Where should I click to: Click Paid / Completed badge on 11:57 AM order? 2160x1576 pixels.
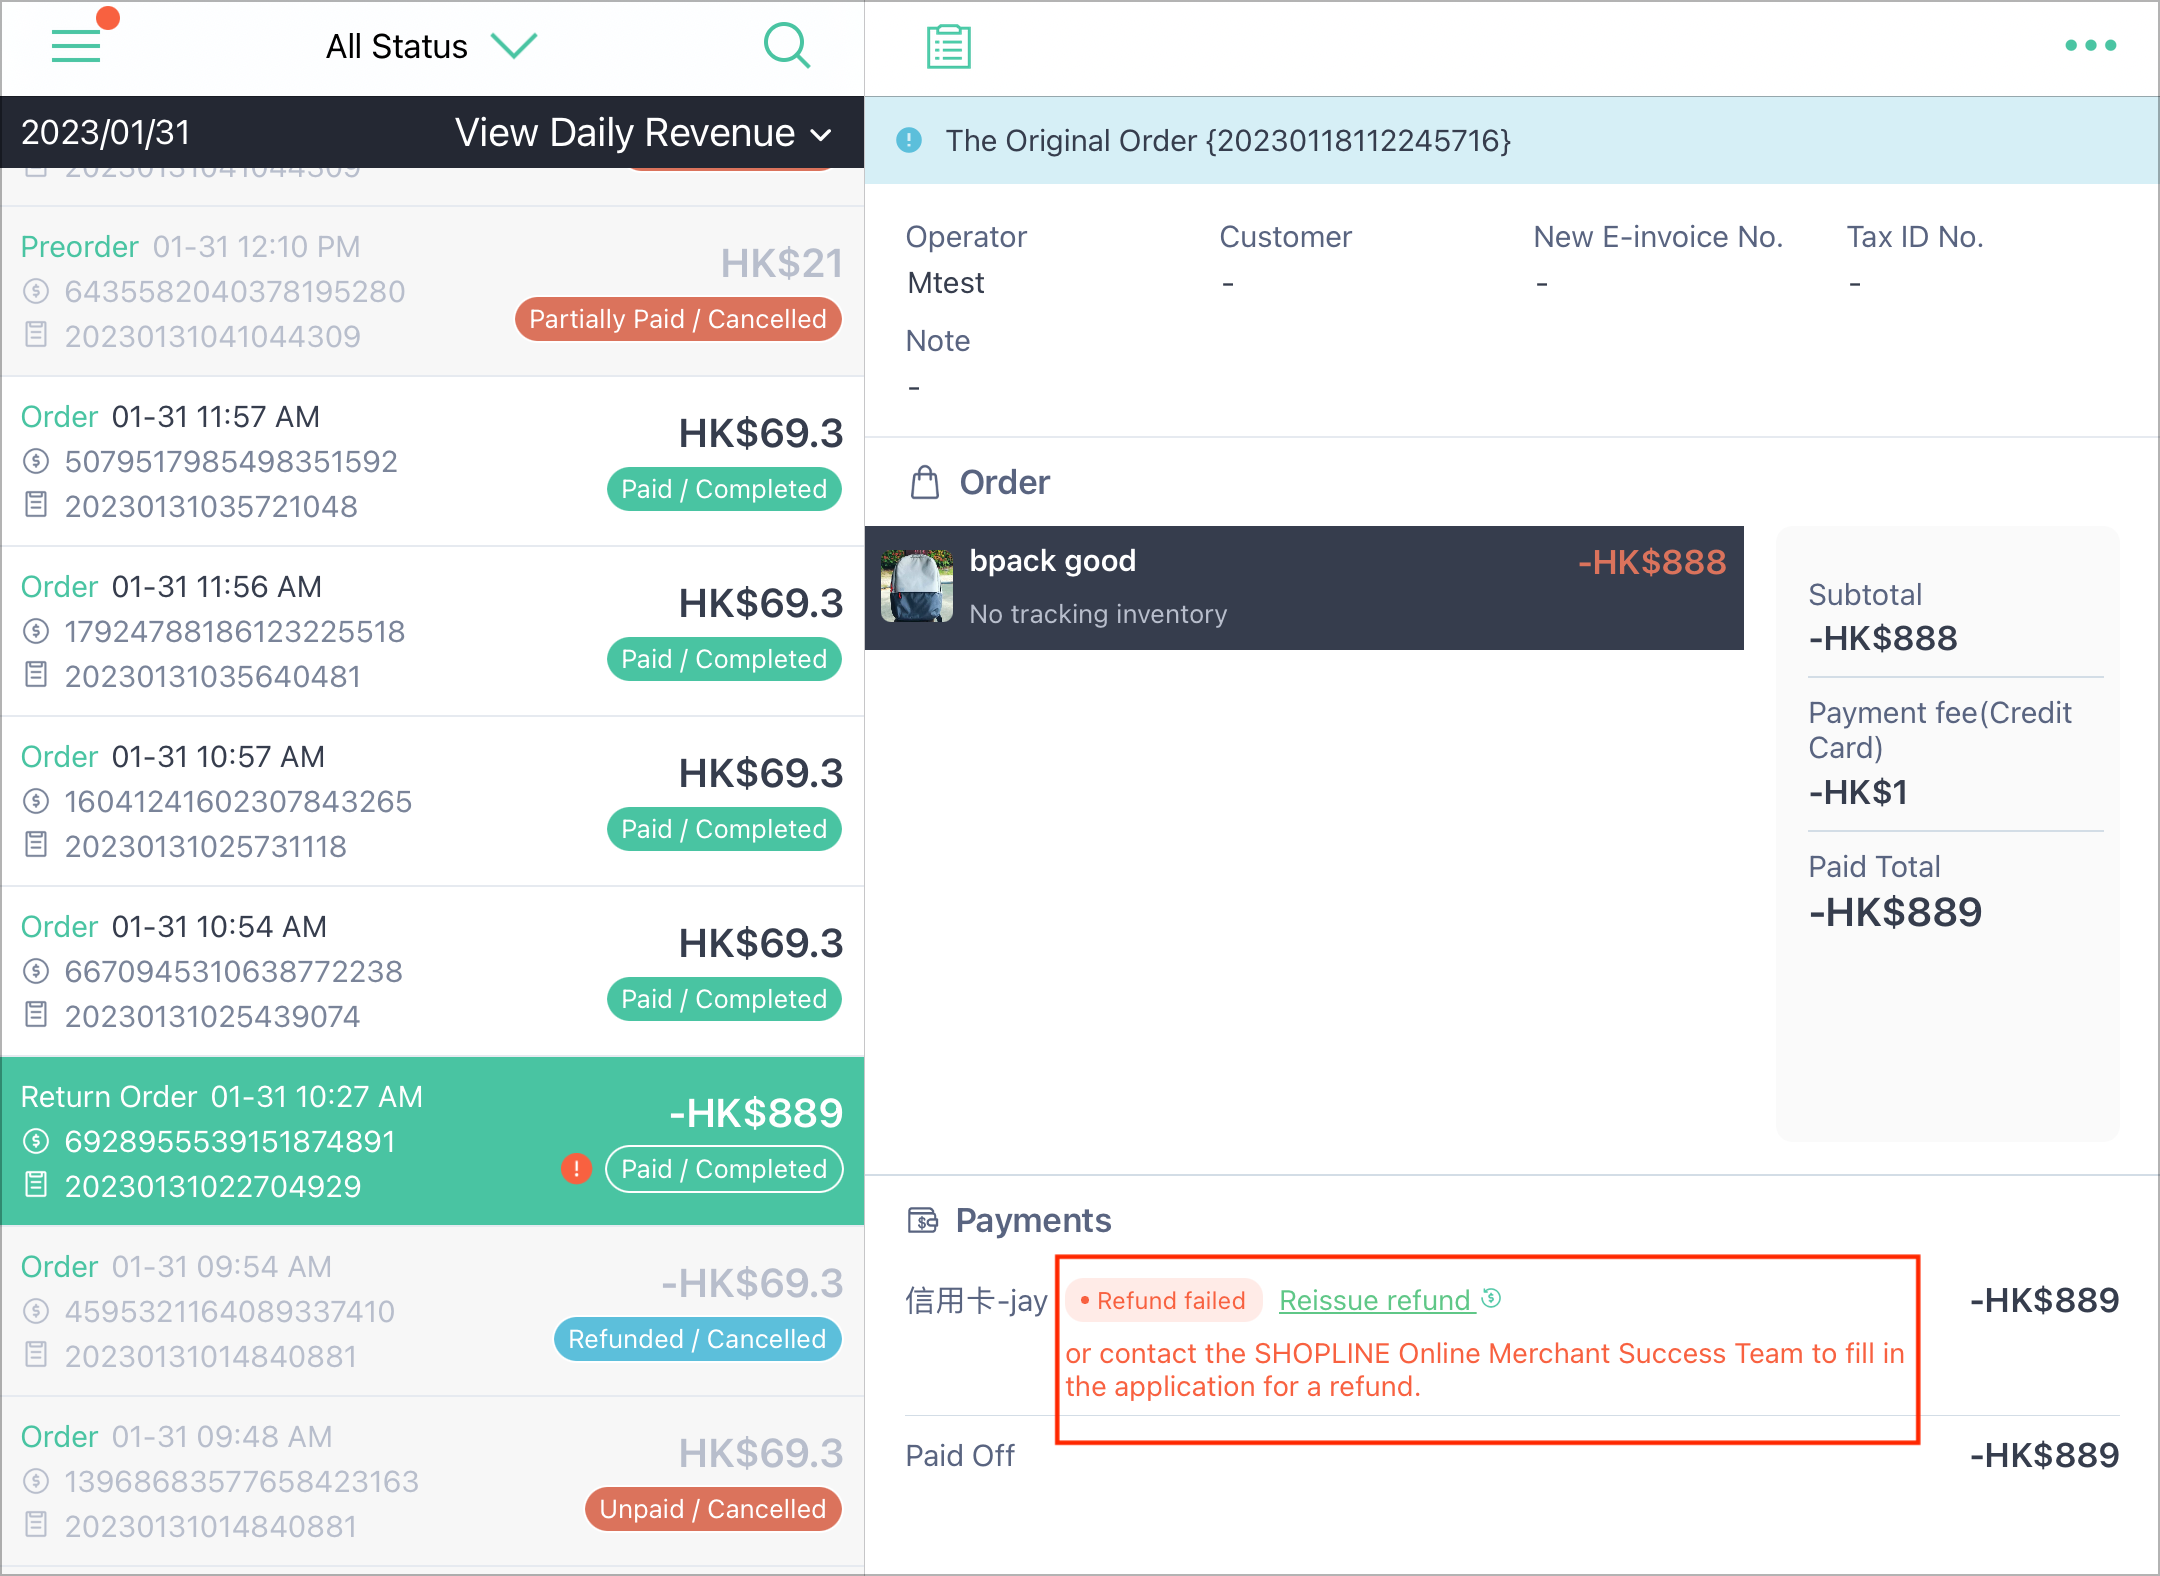pos(724,489)
